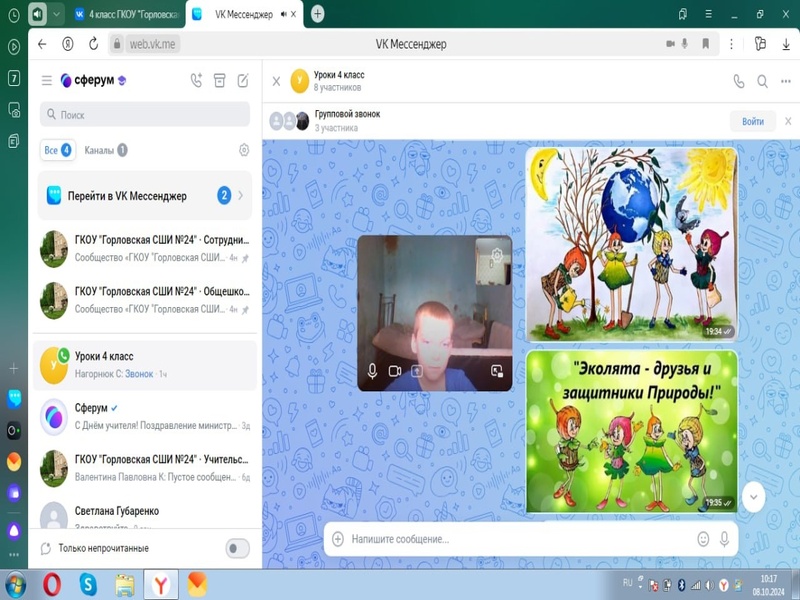This screenshot has height=600, width=800.
Task: Open Yandex Browser taskbar button
Action: tap(161, 584)
